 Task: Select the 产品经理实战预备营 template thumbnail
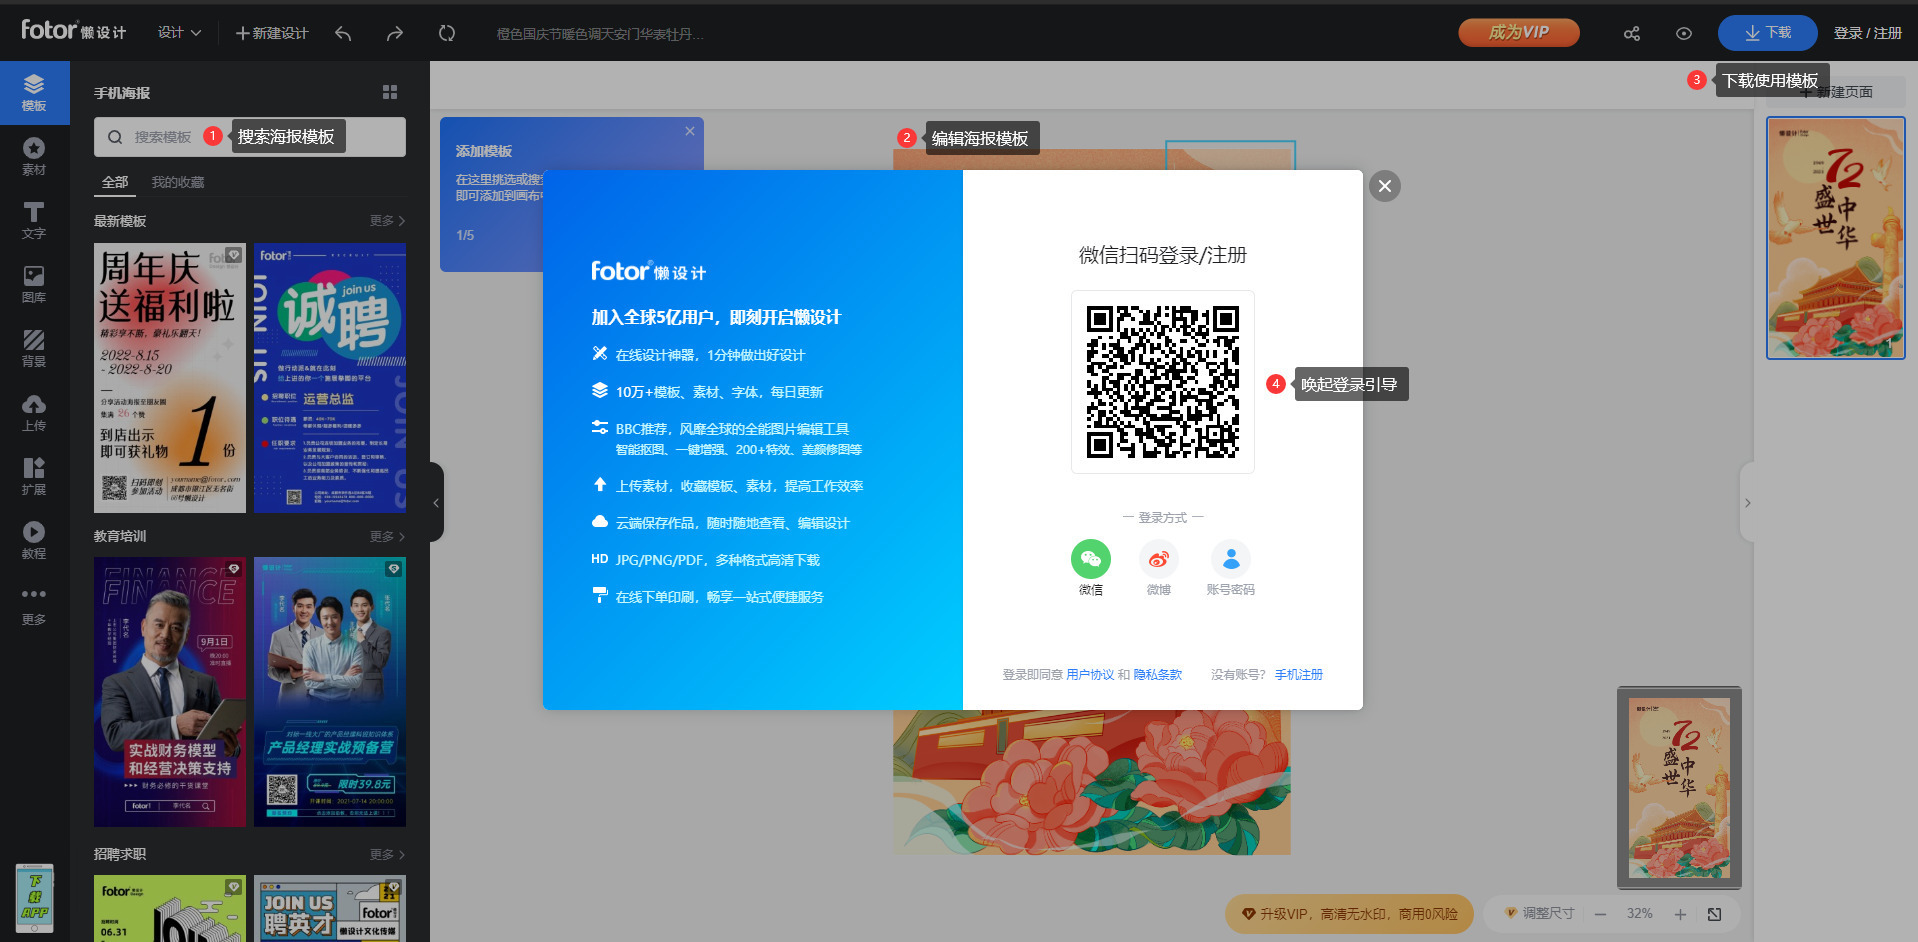point(330,692)
